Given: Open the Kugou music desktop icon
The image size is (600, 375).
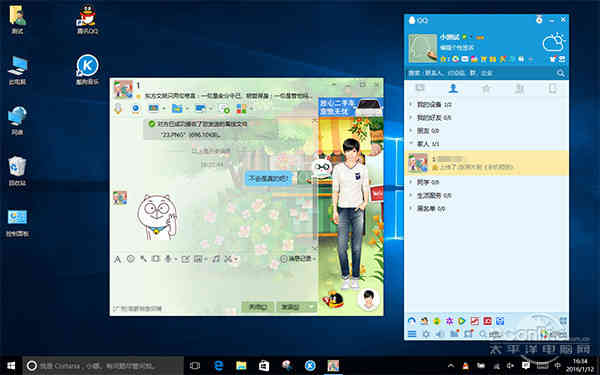Looking at the screenshot, I should pyautogui.click(x=87, y=69).
